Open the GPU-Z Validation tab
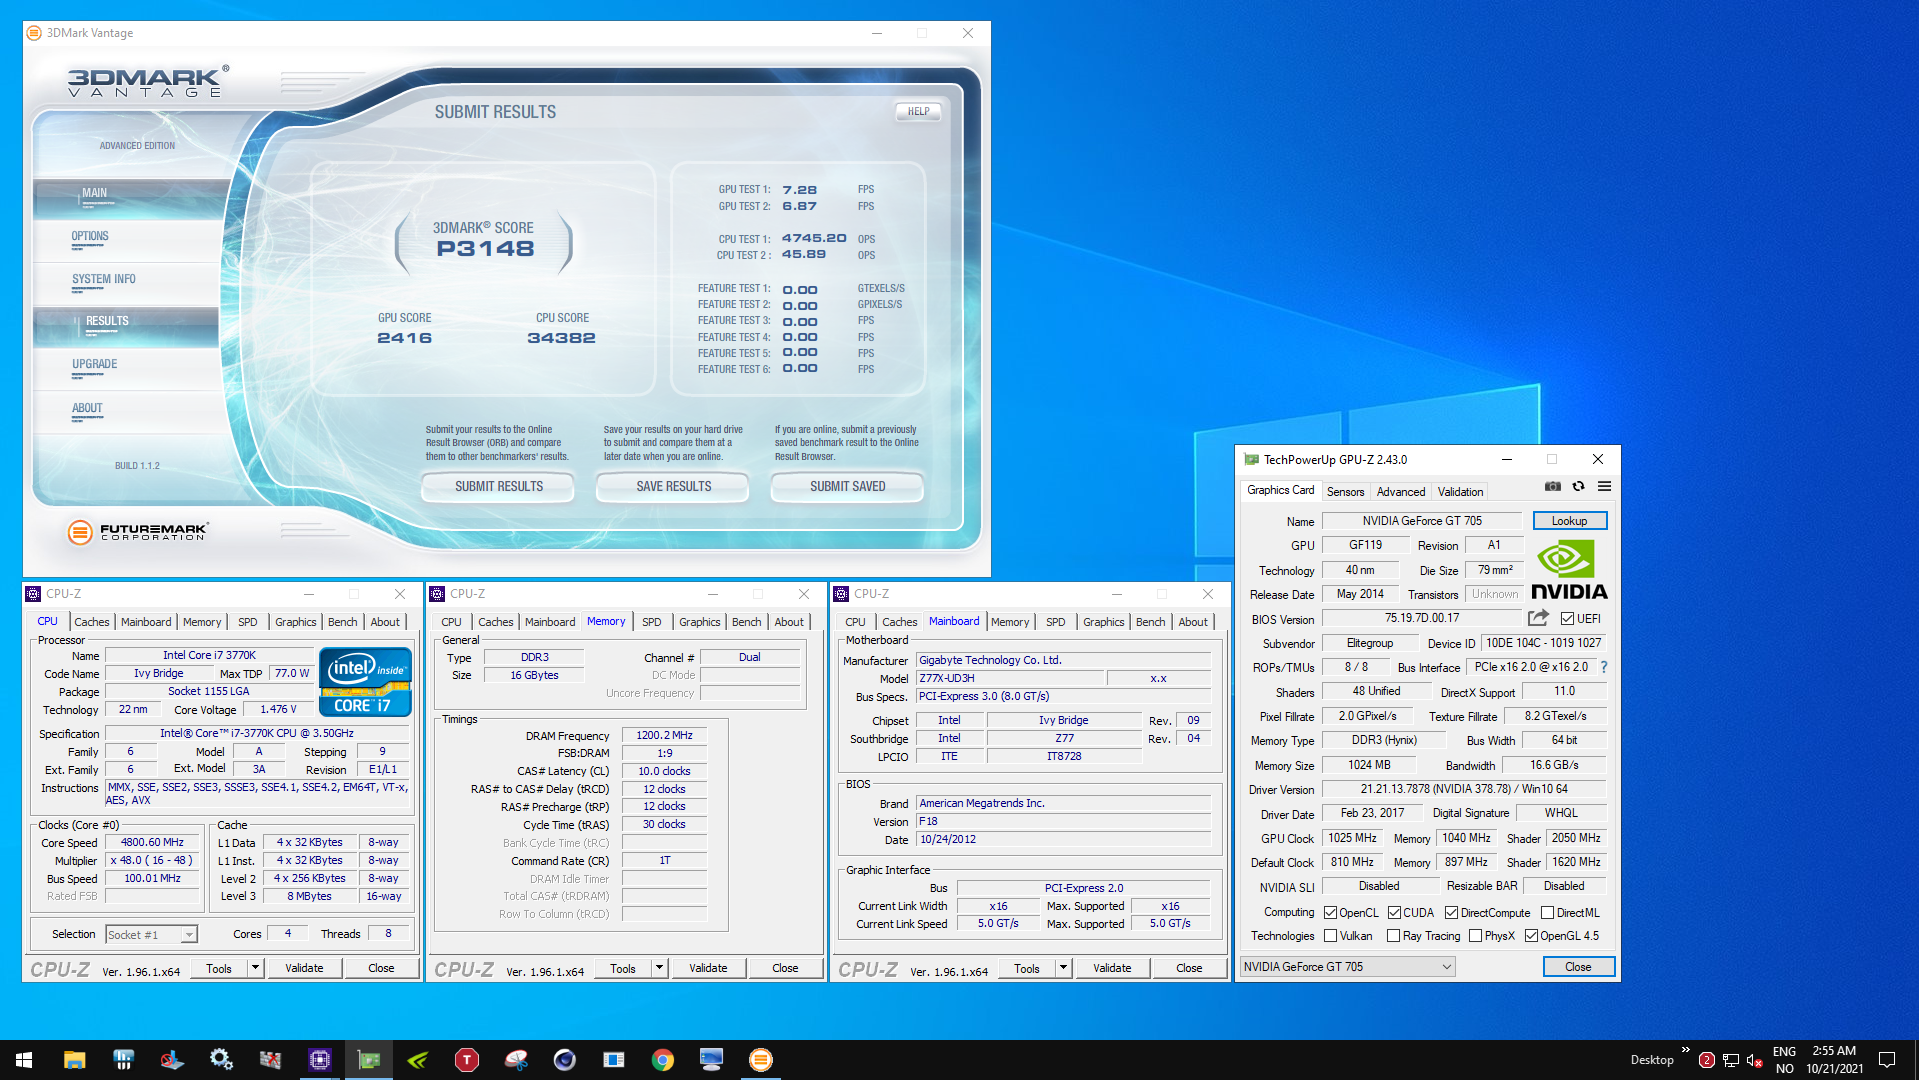This screenshot has width=1919, height=1080. coord(1460,492)
